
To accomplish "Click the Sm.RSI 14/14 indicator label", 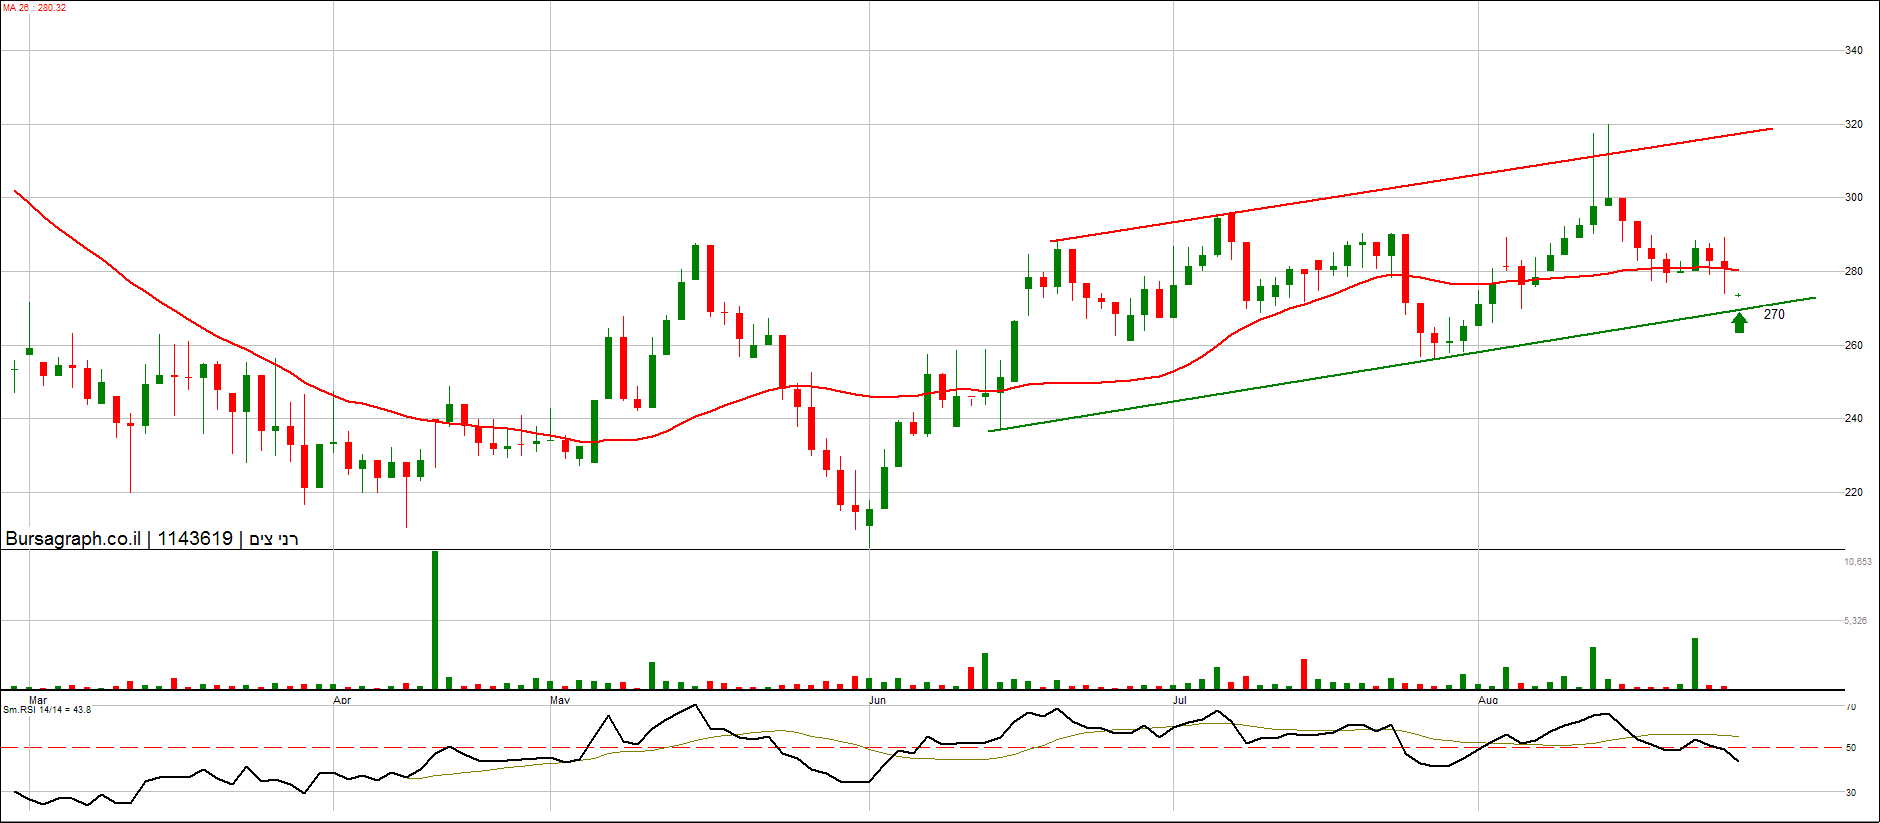I will coord(47,710).
